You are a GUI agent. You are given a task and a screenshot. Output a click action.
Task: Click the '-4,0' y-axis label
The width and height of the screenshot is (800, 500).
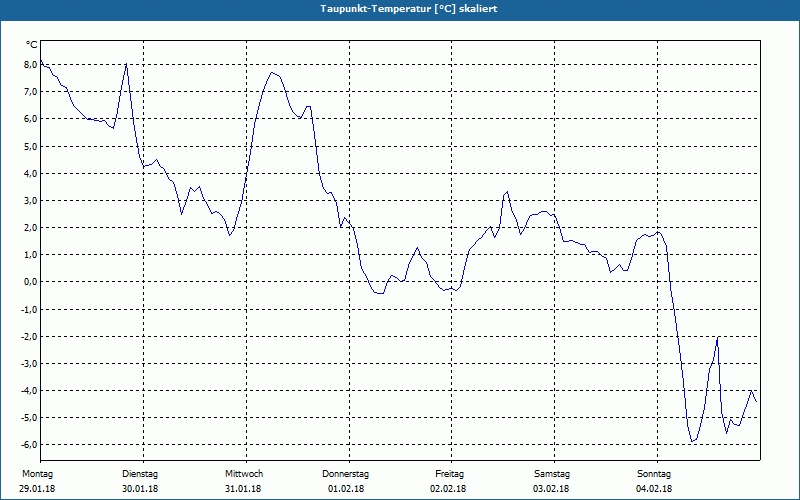(28, 390)
